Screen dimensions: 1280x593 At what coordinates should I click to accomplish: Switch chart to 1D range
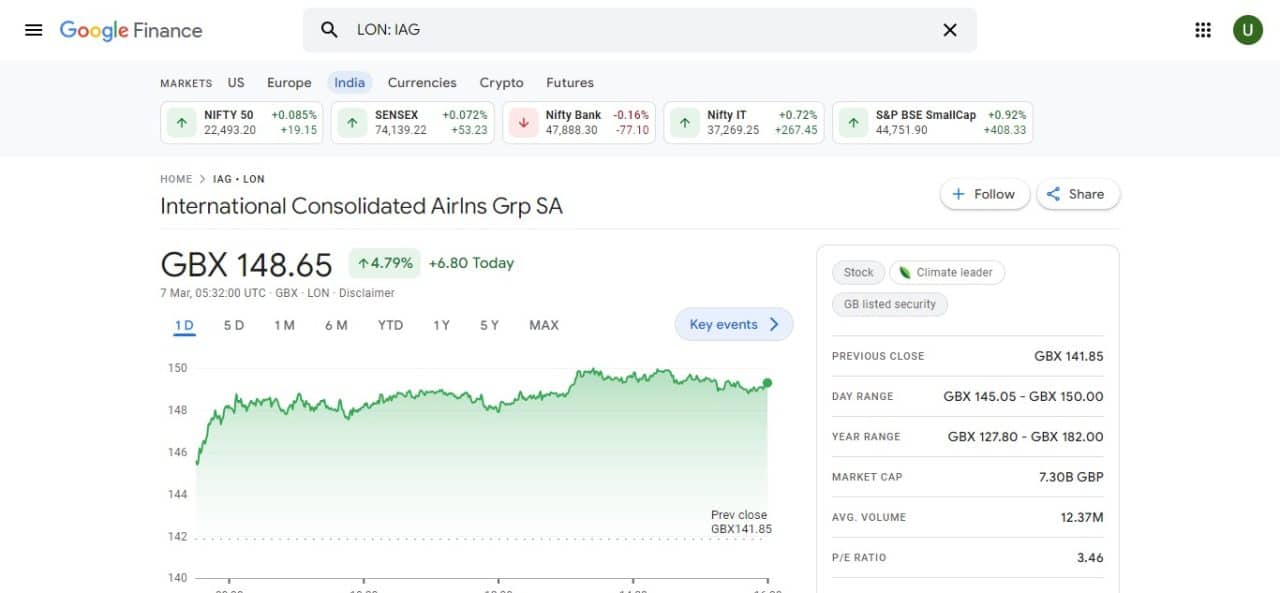(x=184, y=325)
